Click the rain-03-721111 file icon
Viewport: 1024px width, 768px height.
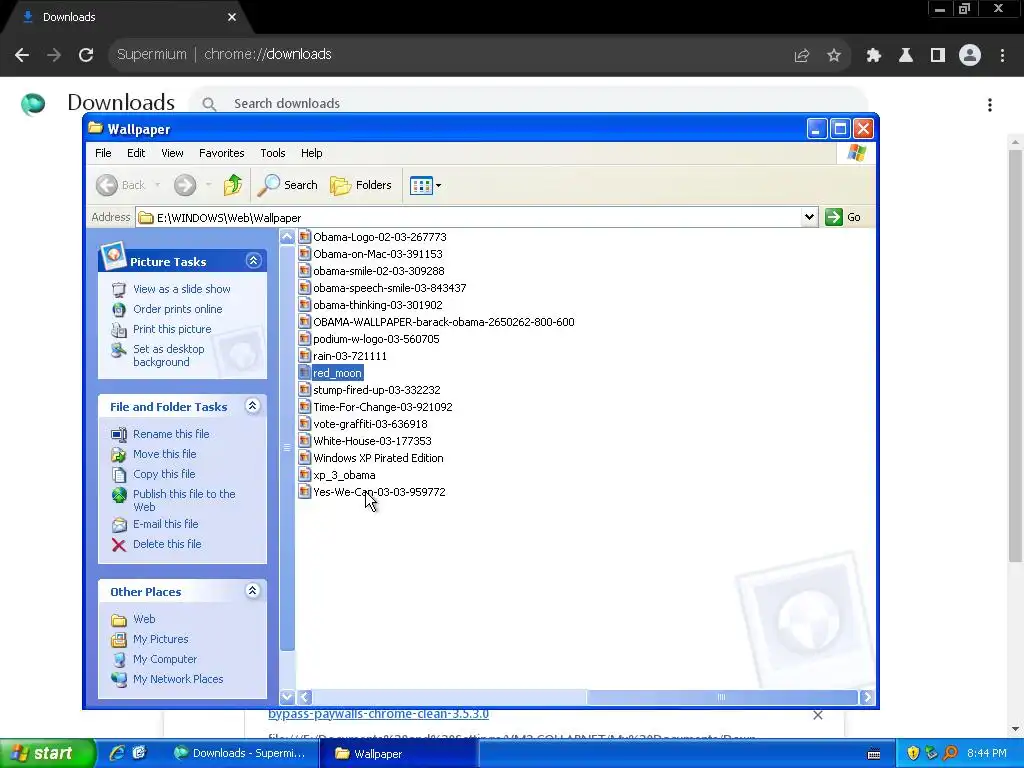tap(304, 355)
